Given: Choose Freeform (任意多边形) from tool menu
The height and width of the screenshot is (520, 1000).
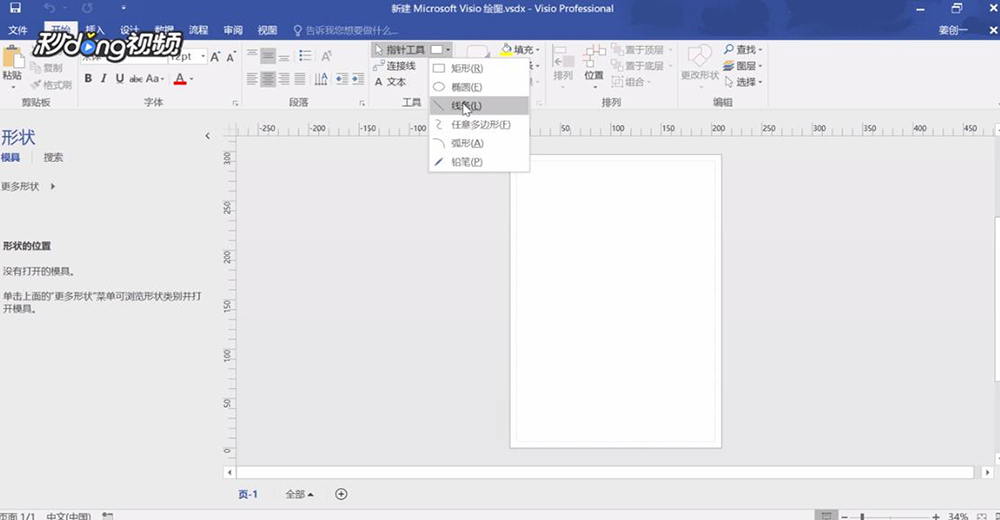Looking at the screenshot, I should point(479,124).
